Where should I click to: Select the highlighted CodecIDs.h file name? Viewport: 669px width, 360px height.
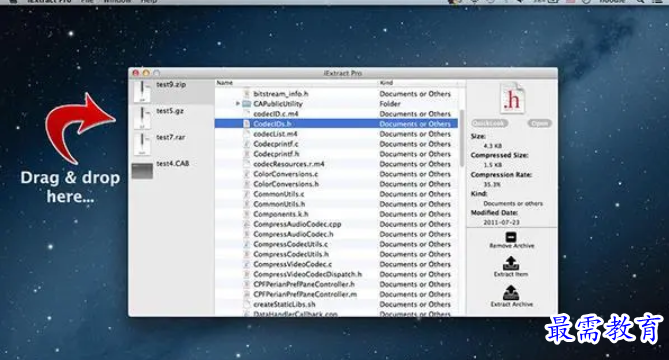pyautogui.click(x=272, y=124)
